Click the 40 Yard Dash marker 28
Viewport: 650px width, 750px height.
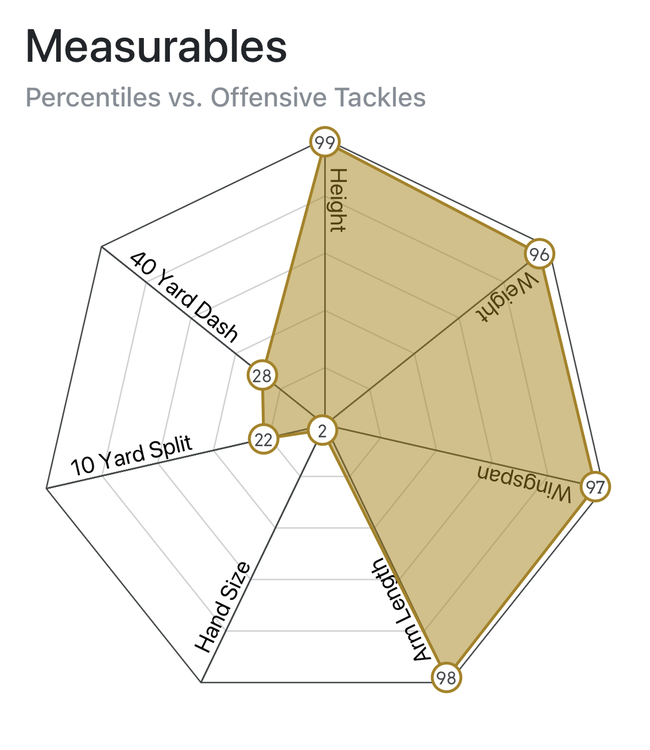[262, 375]
